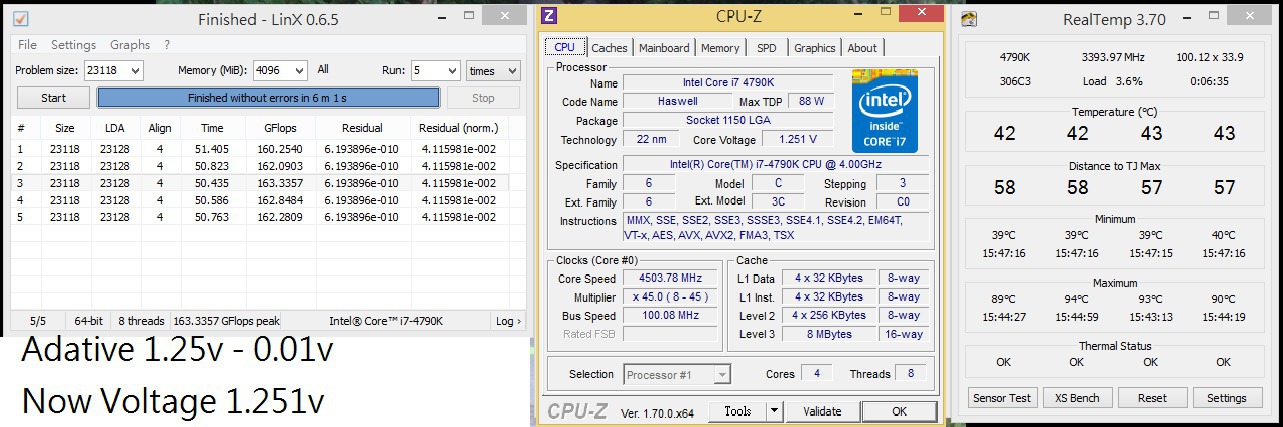Screen dimensions: 1283x427
Task: Switch to the About tab in CPU-Z
Action: [862, 48]
